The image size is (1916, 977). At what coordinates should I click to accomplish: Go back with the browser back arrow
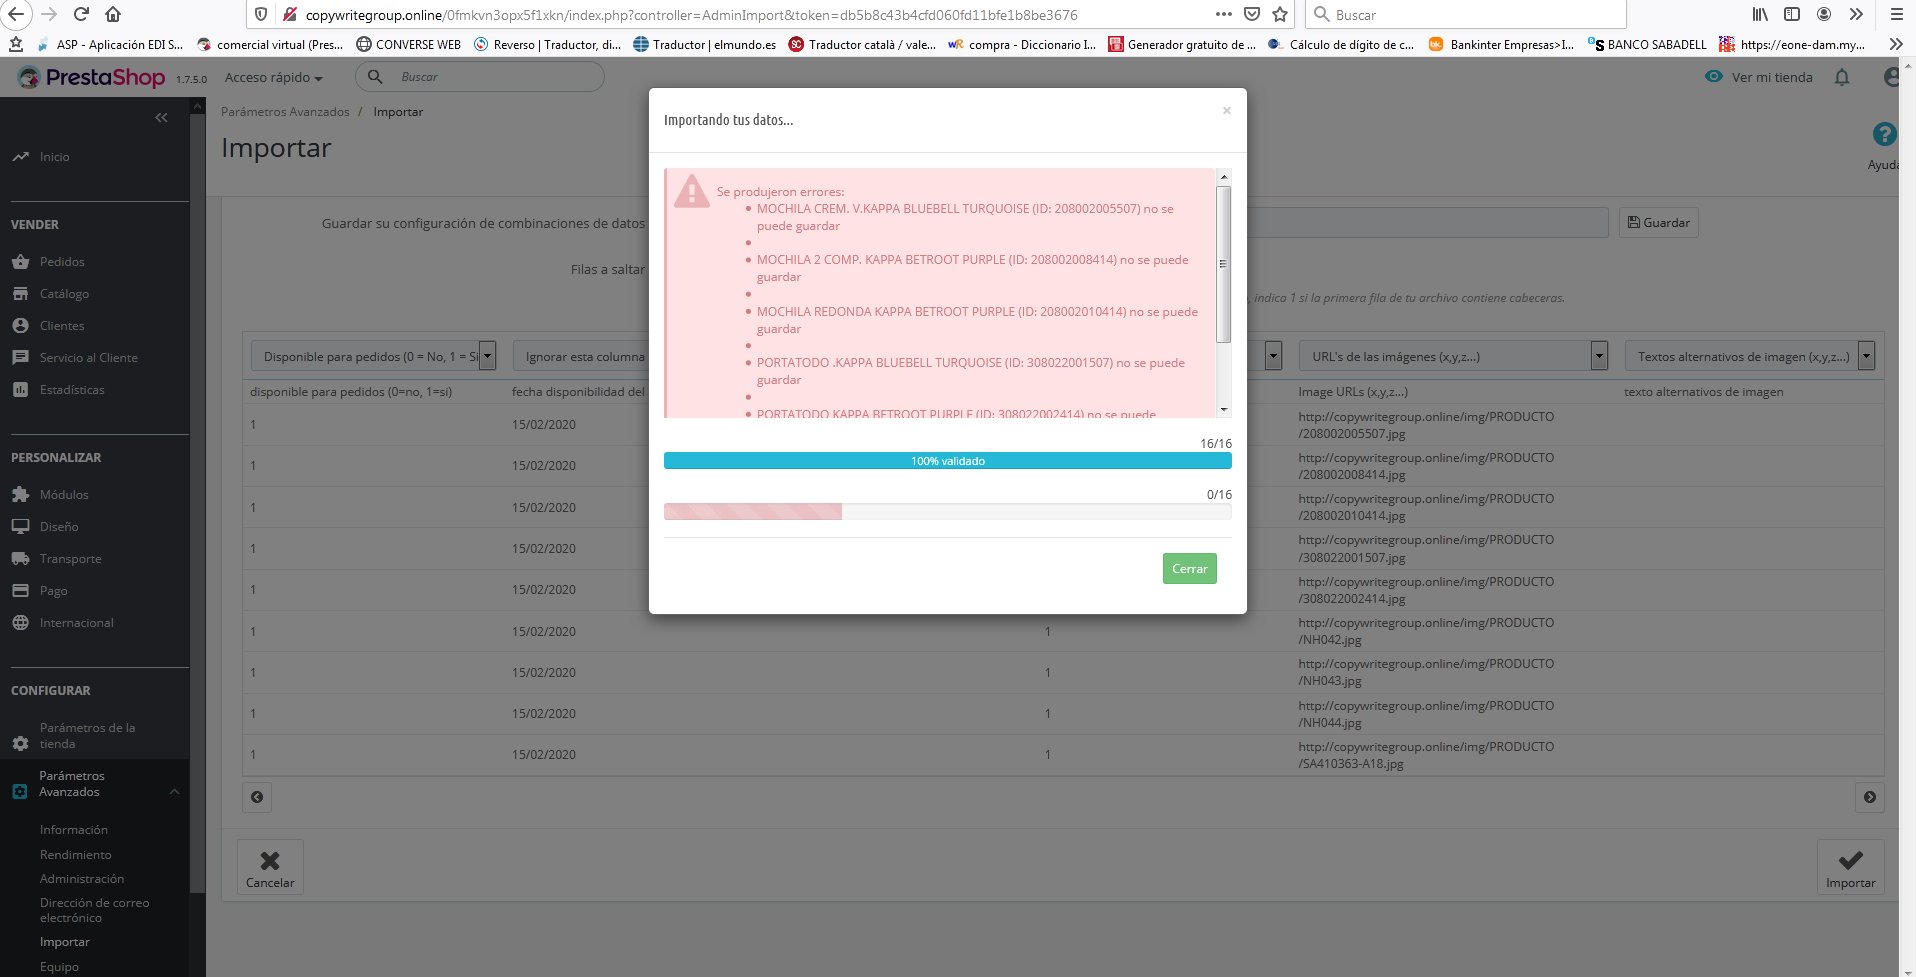(17, 14)
